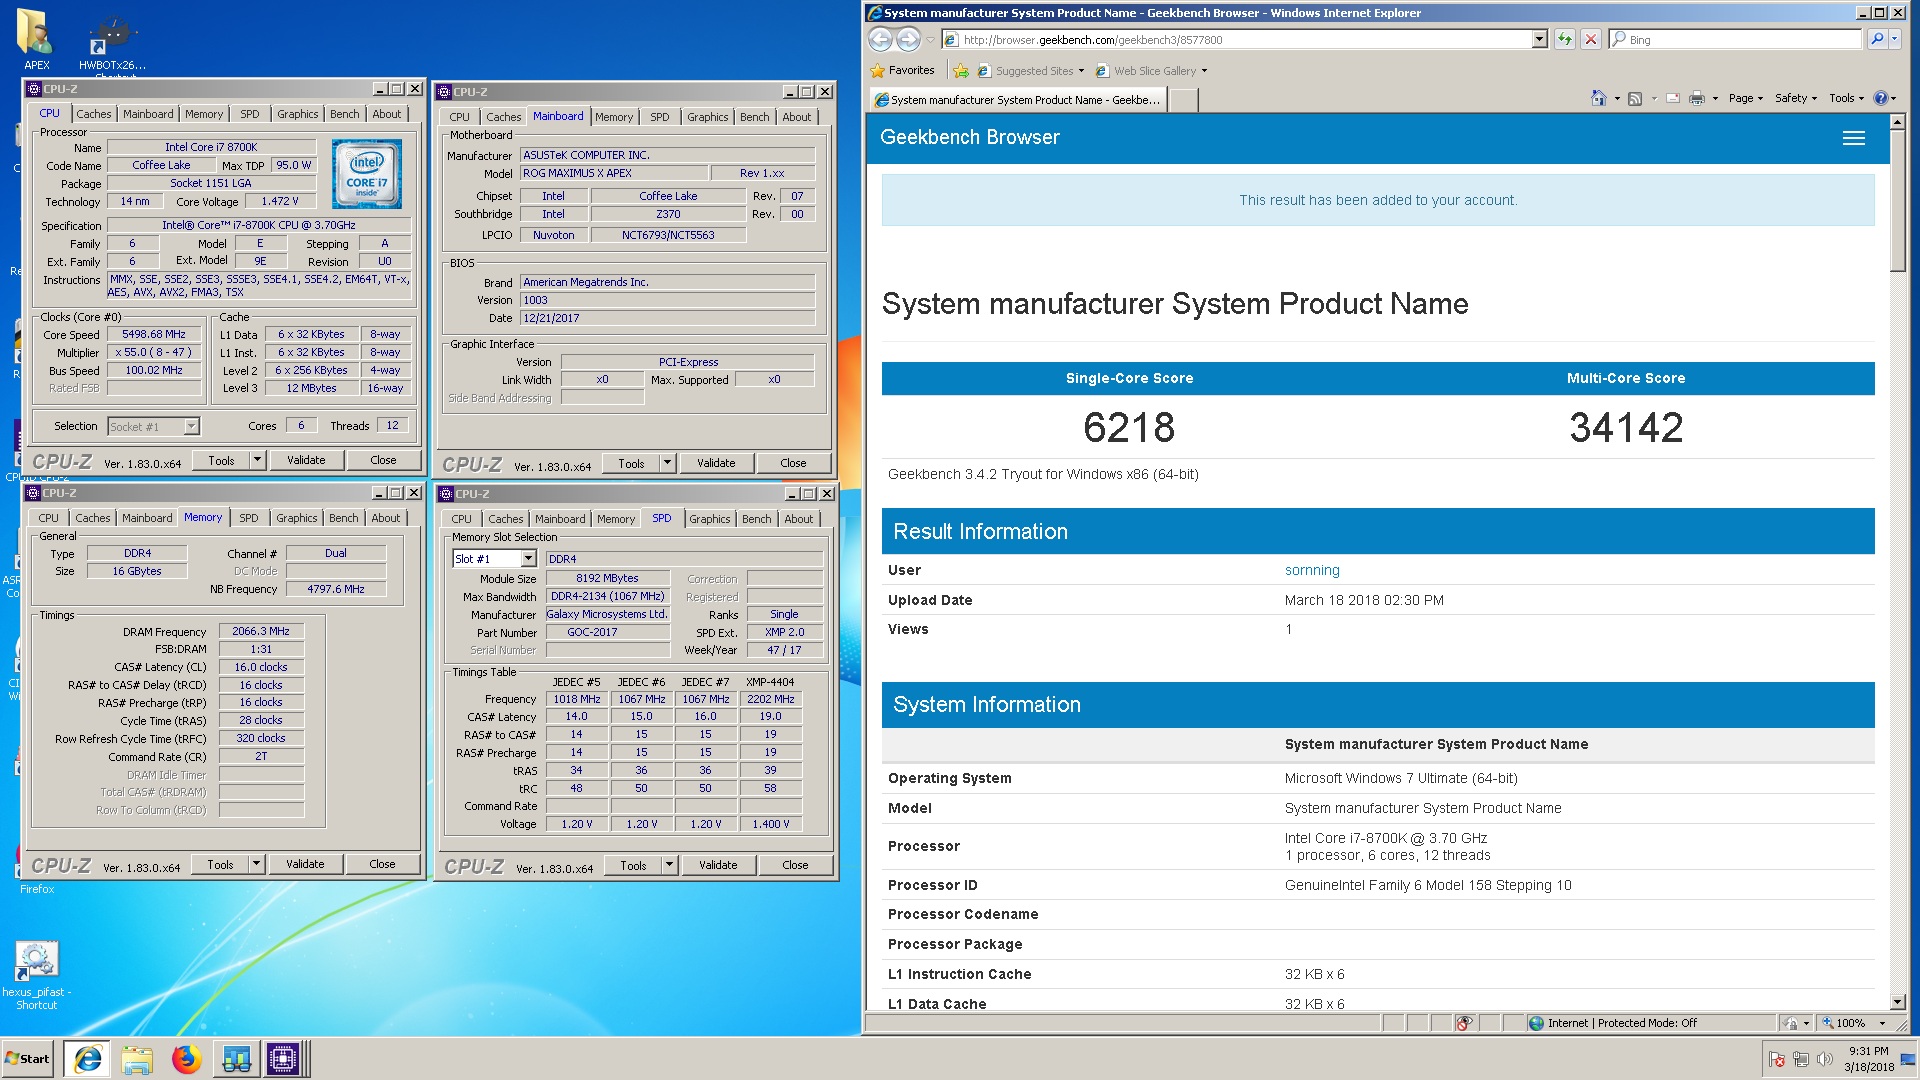Image resolution: width=1920 pixels, height=1080 pixels.
Task: Open Windows Explorer folder on taskbar
Action: pos(137,1059)
